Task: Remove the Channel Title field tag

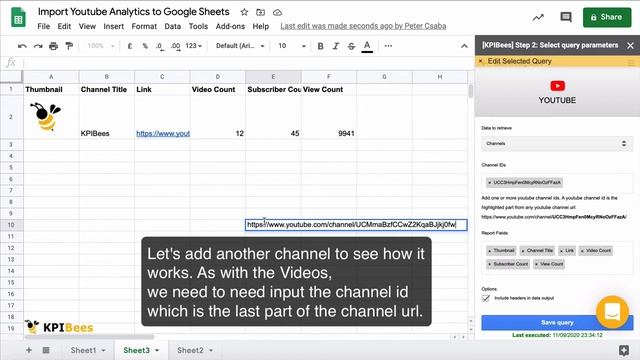Action: [523, 251]
